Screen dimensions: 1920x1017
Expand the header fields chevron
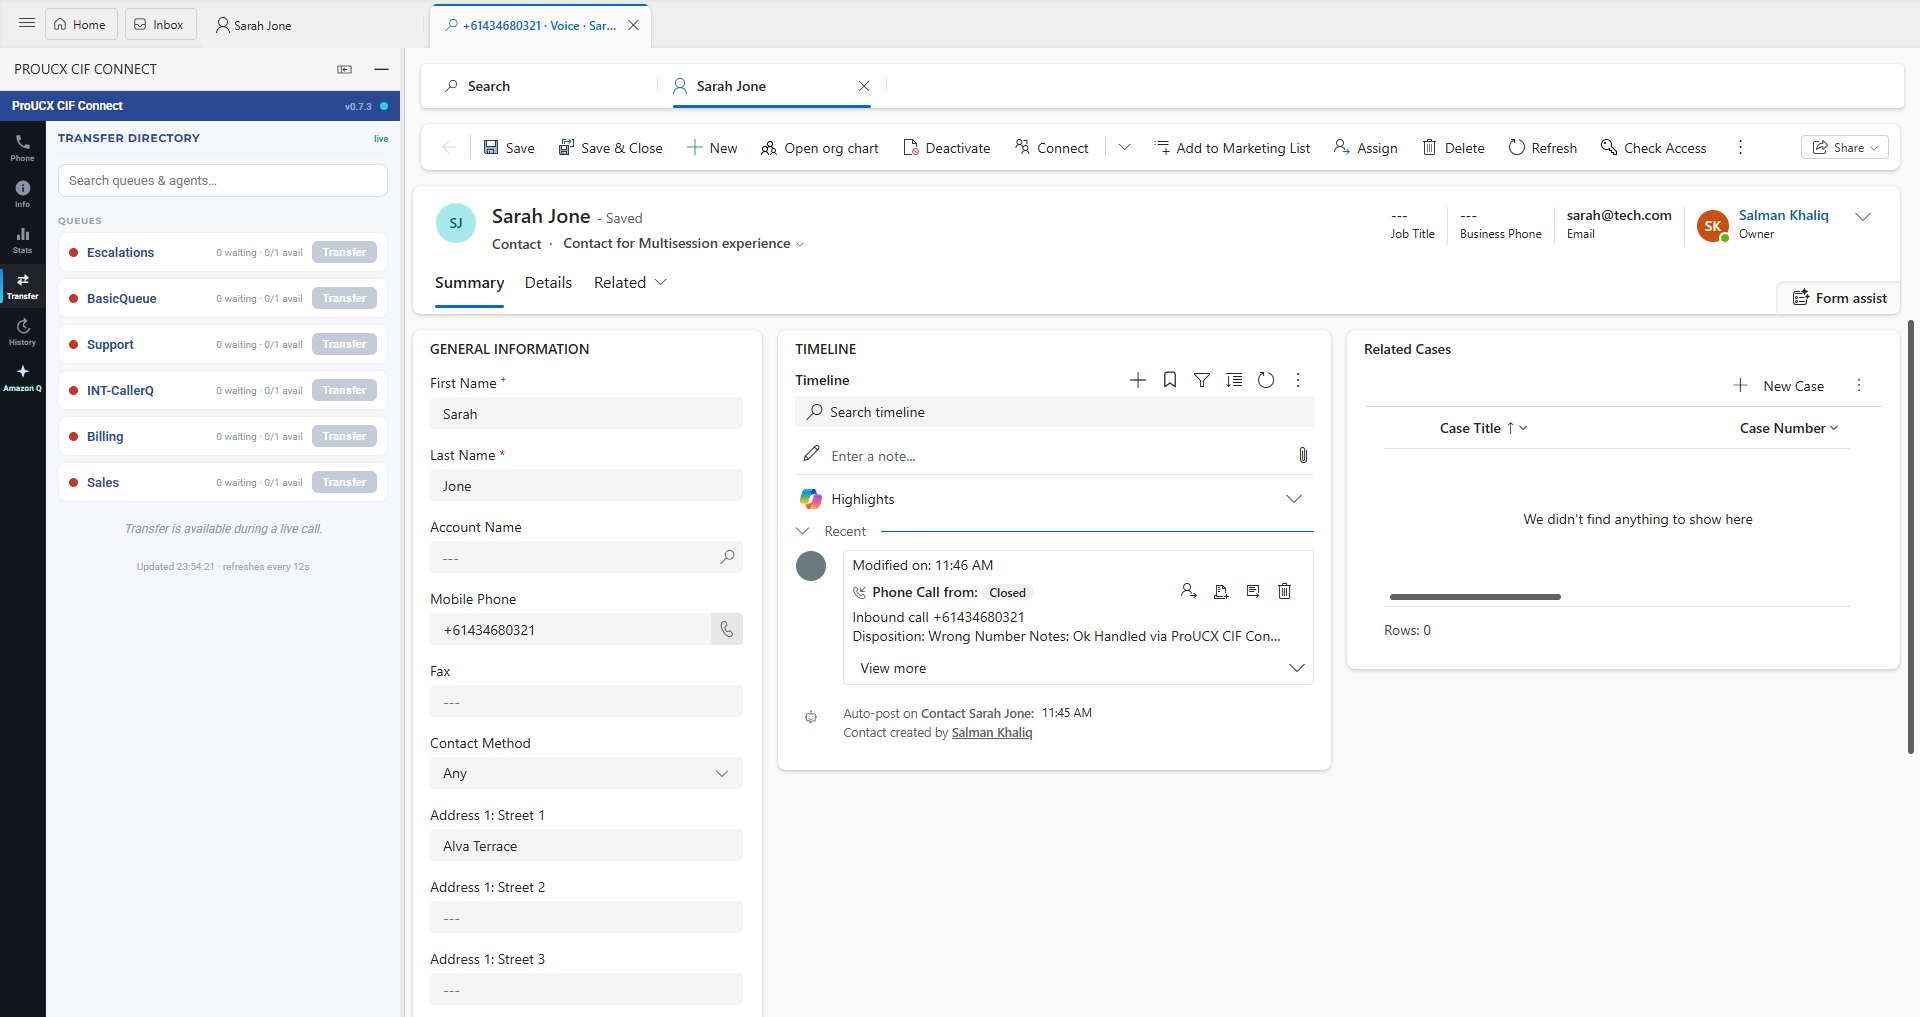[1863, 217]
